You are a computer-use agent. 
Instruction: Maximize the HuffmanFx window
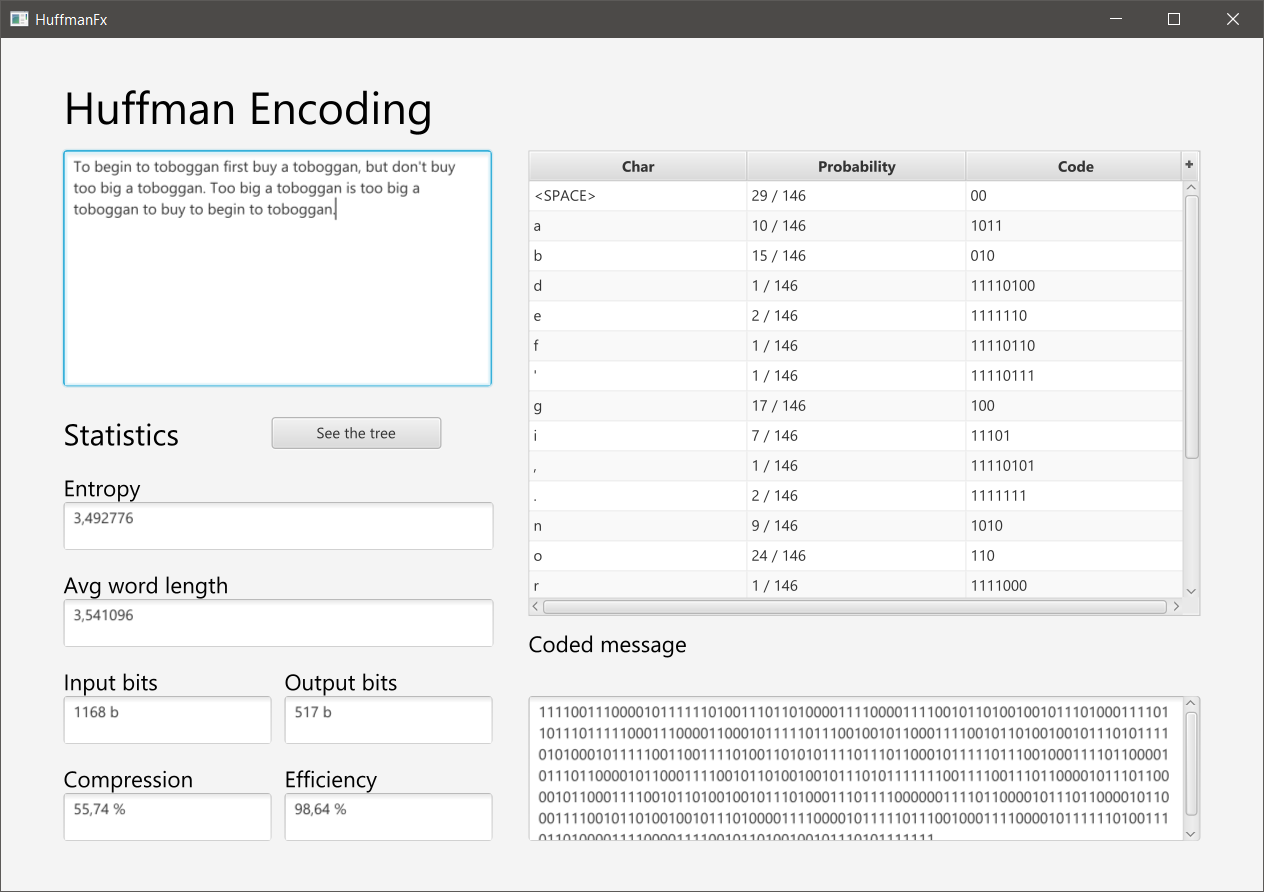coord(1174,19)
